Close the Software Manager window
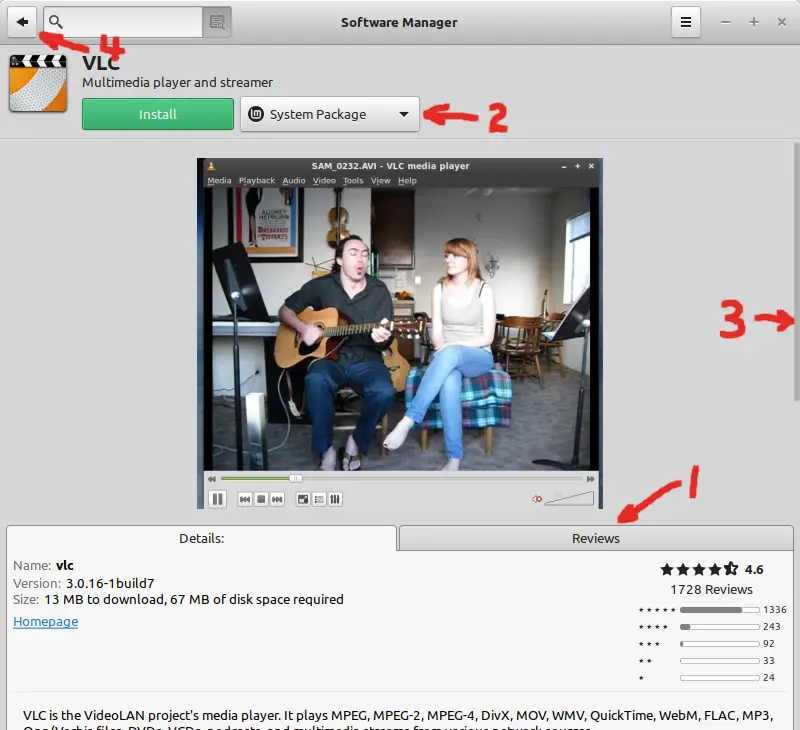 (x=782, y=22)
